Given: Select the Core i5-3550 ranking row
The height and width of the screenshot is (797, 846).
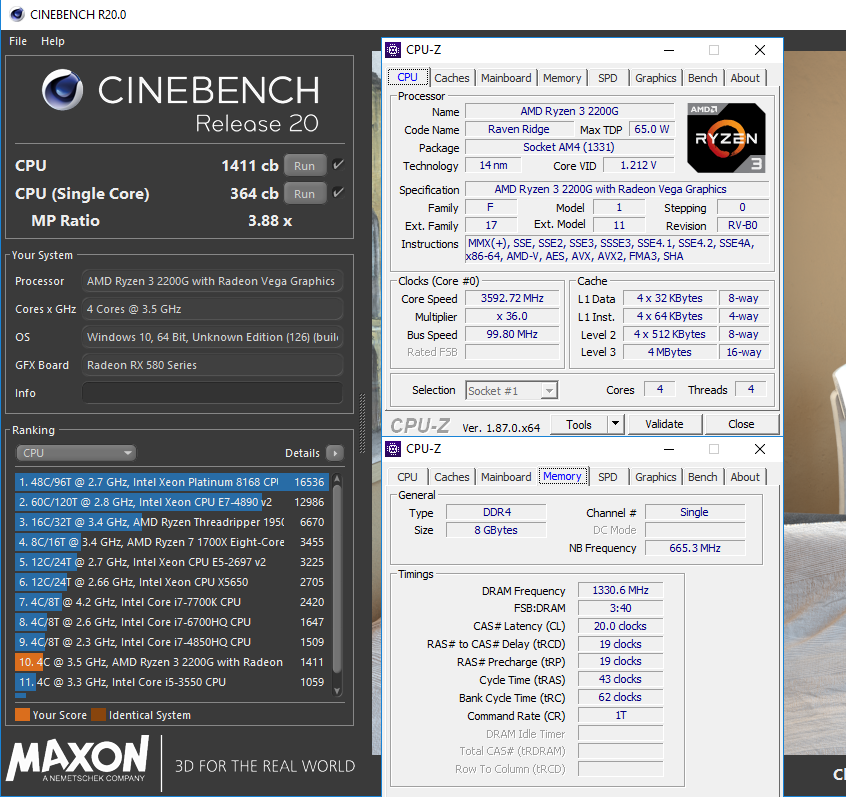Looking at the screenshot, I should pos(172,682).
